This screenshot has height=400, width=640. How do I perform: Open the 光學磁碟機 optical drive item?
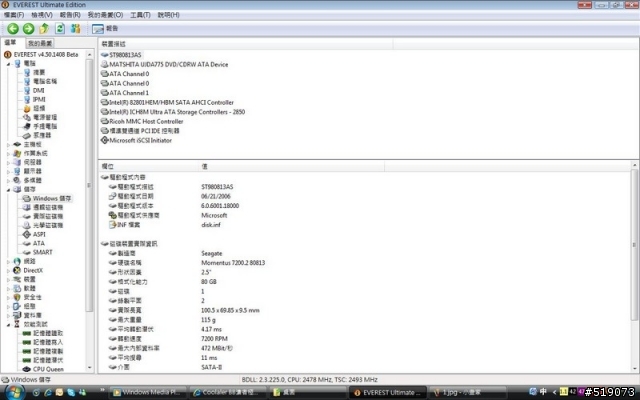(48, 225)
